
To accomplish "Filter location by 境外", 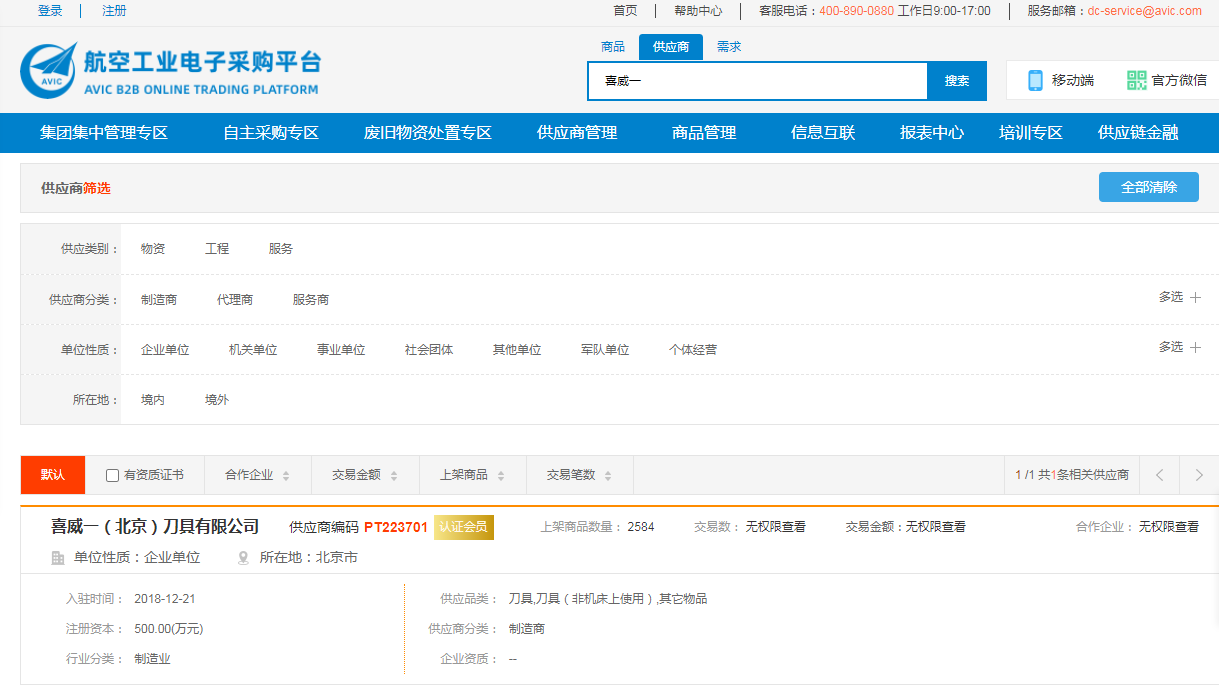I will [x=217, y=400].
